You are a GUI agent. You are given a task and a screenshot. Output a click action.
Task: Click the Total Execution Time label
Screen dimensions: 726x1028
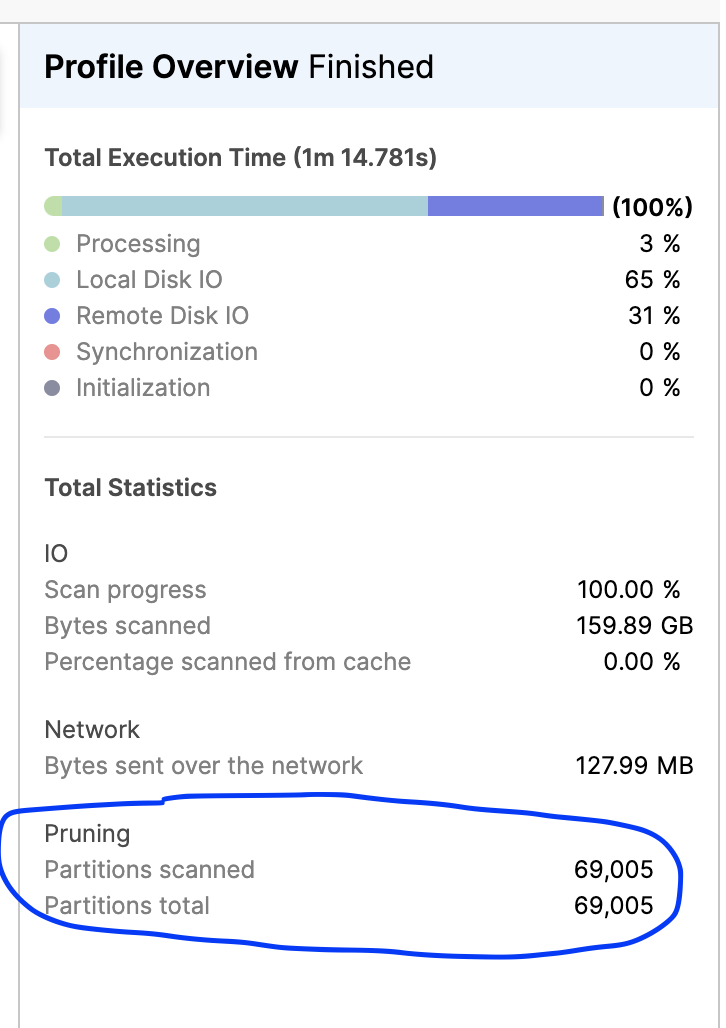tap(240, 158)
